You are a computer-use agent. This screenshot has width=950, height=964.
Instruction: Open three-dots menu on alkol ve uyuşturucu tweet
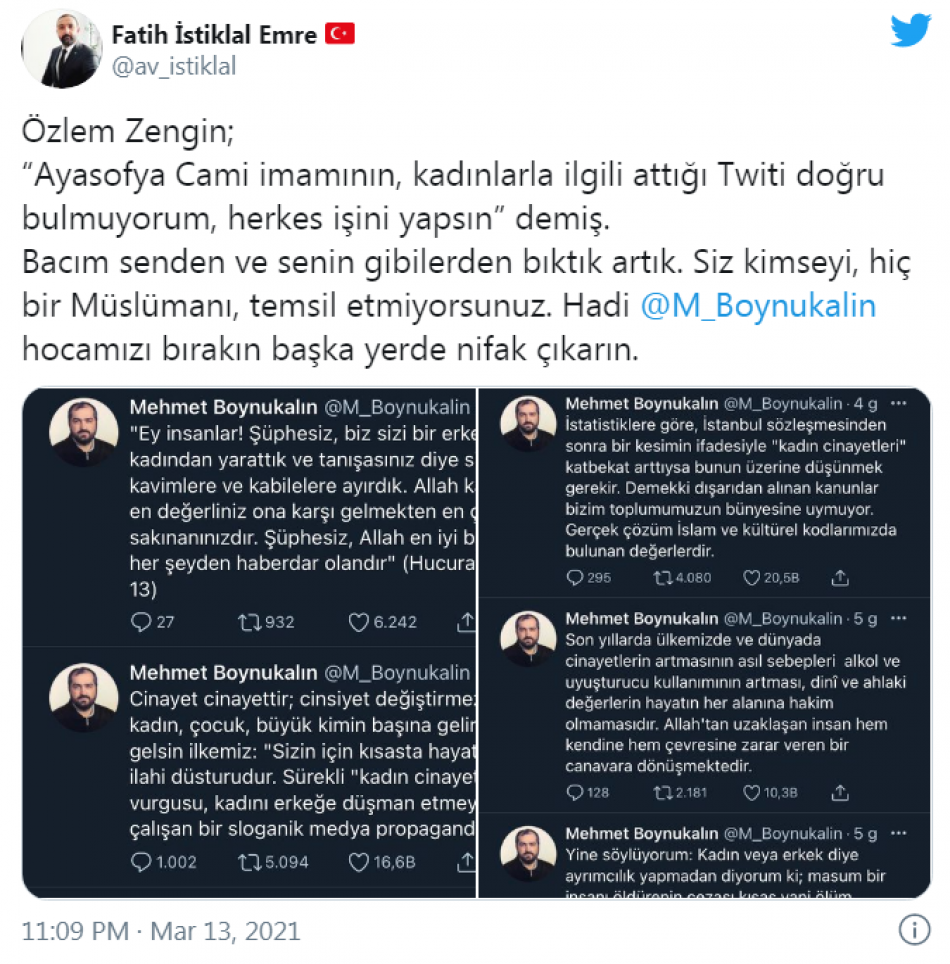pos(898,618)
